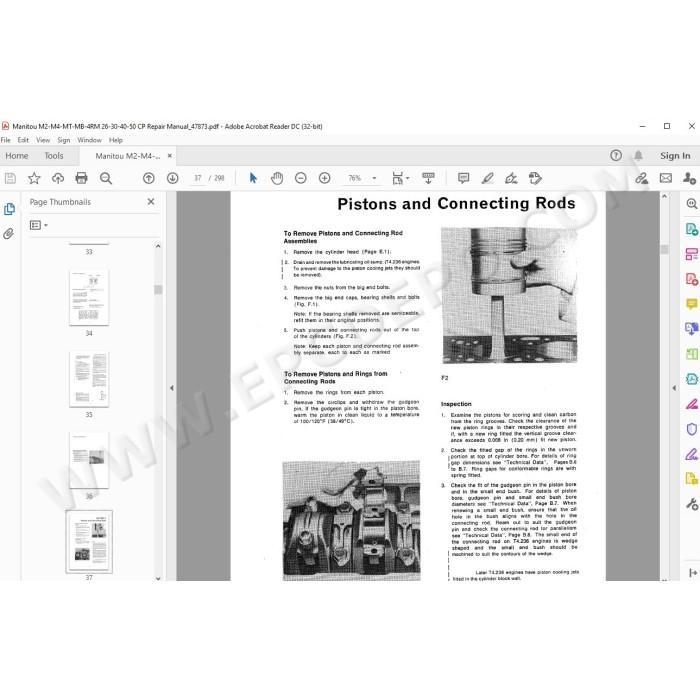Screen dimensions: 700x700
Task: Go to next page arrow
Action: tap(173, 178)
